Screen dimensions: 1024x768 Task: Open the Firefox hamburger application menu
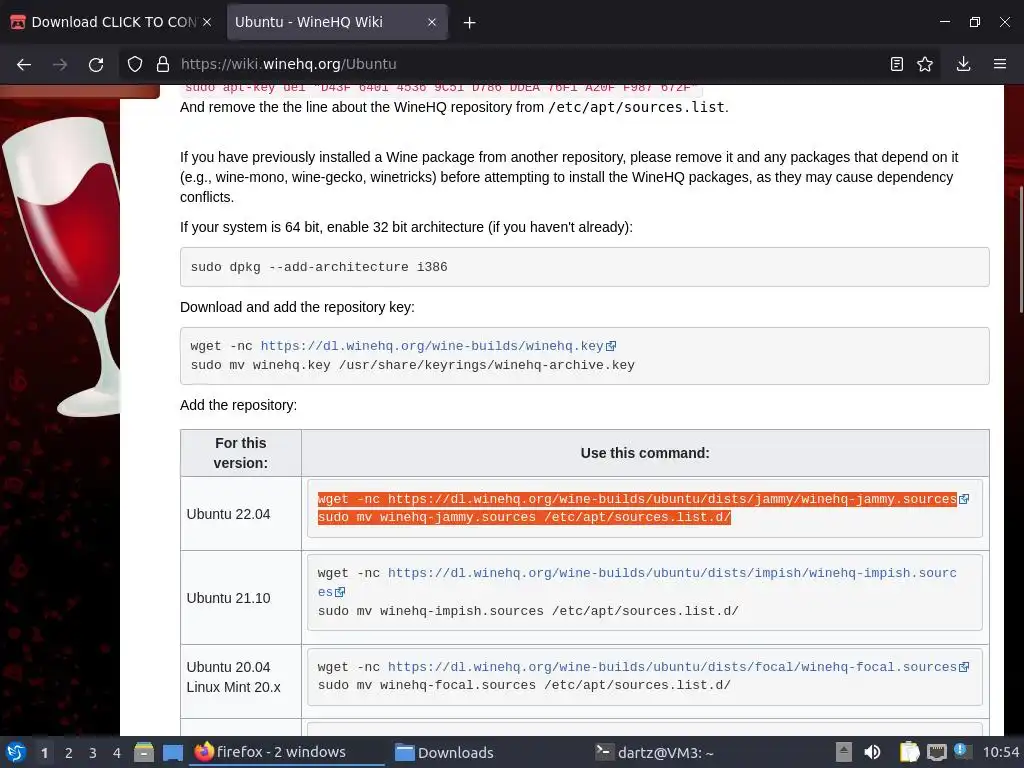[1000, 64]
